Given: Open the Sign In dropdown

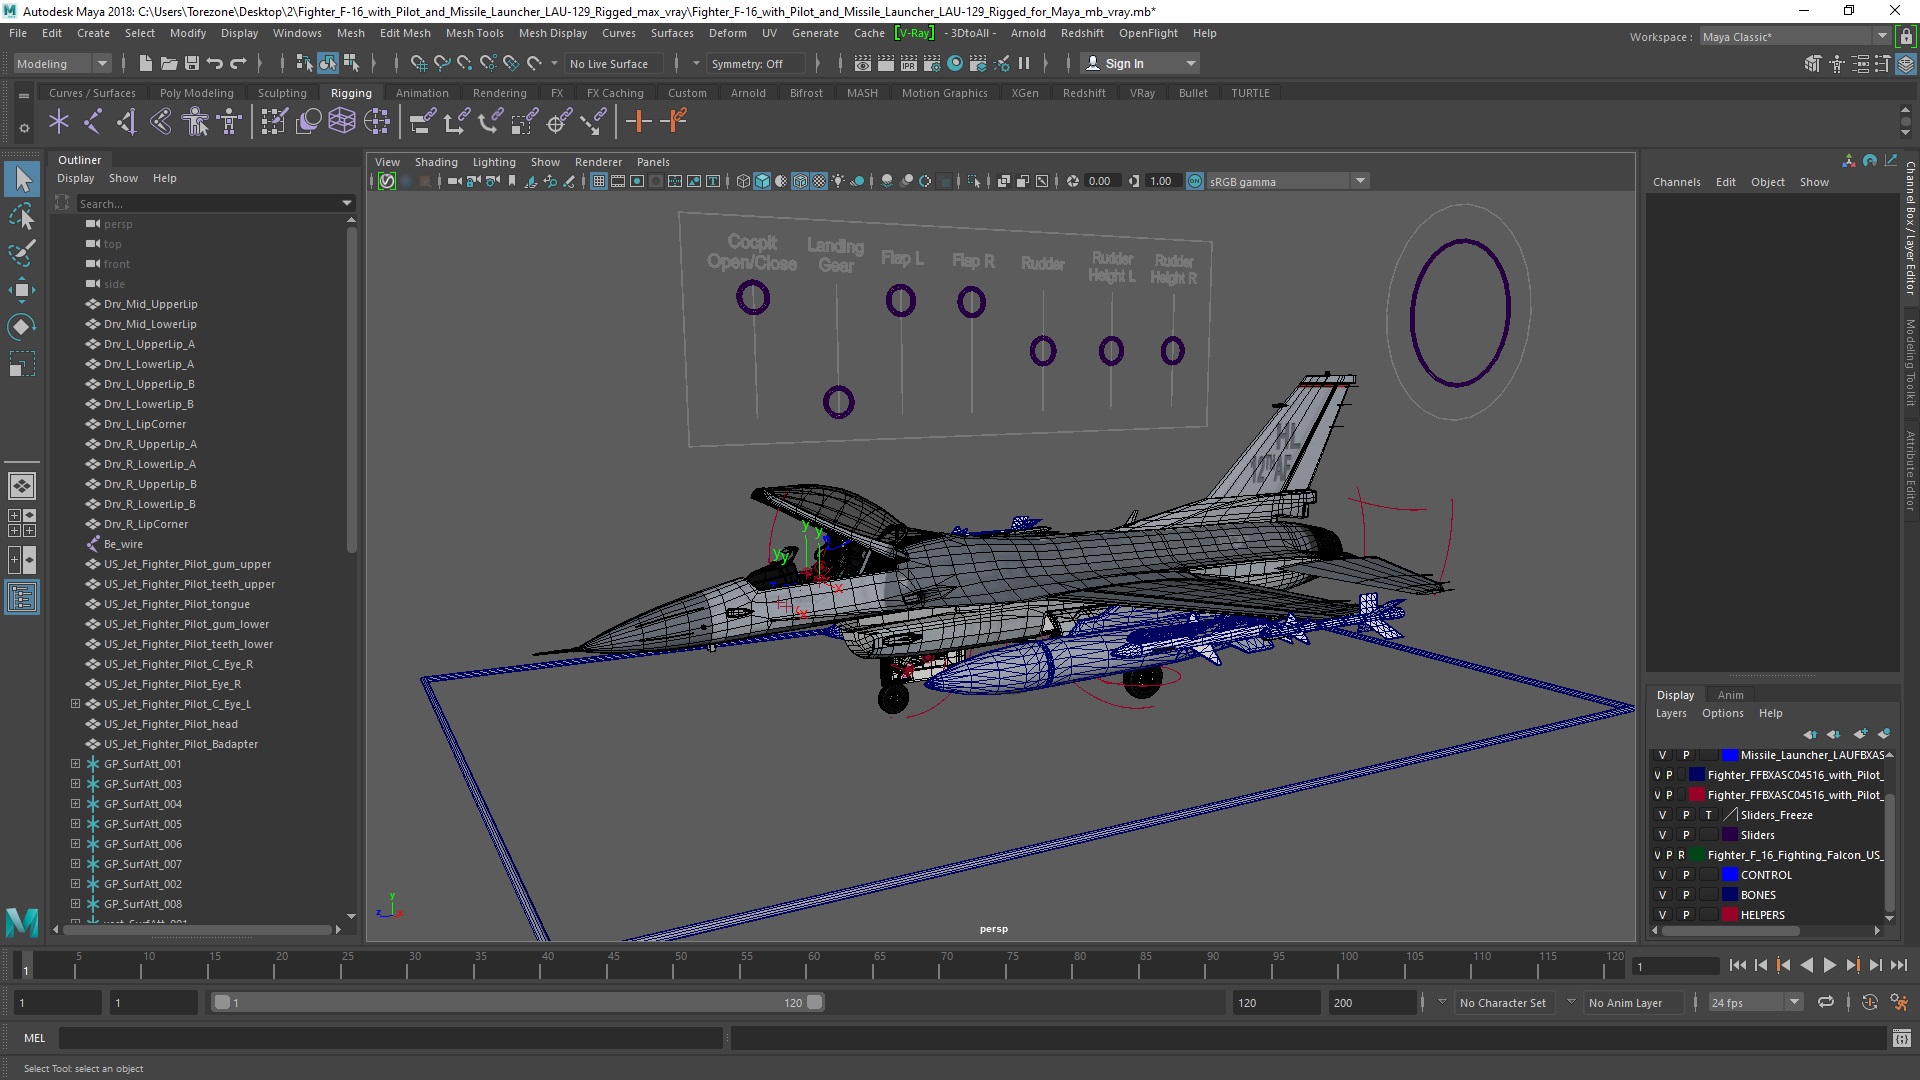Looking at the screenshot, I should [x=1140, y=63].
